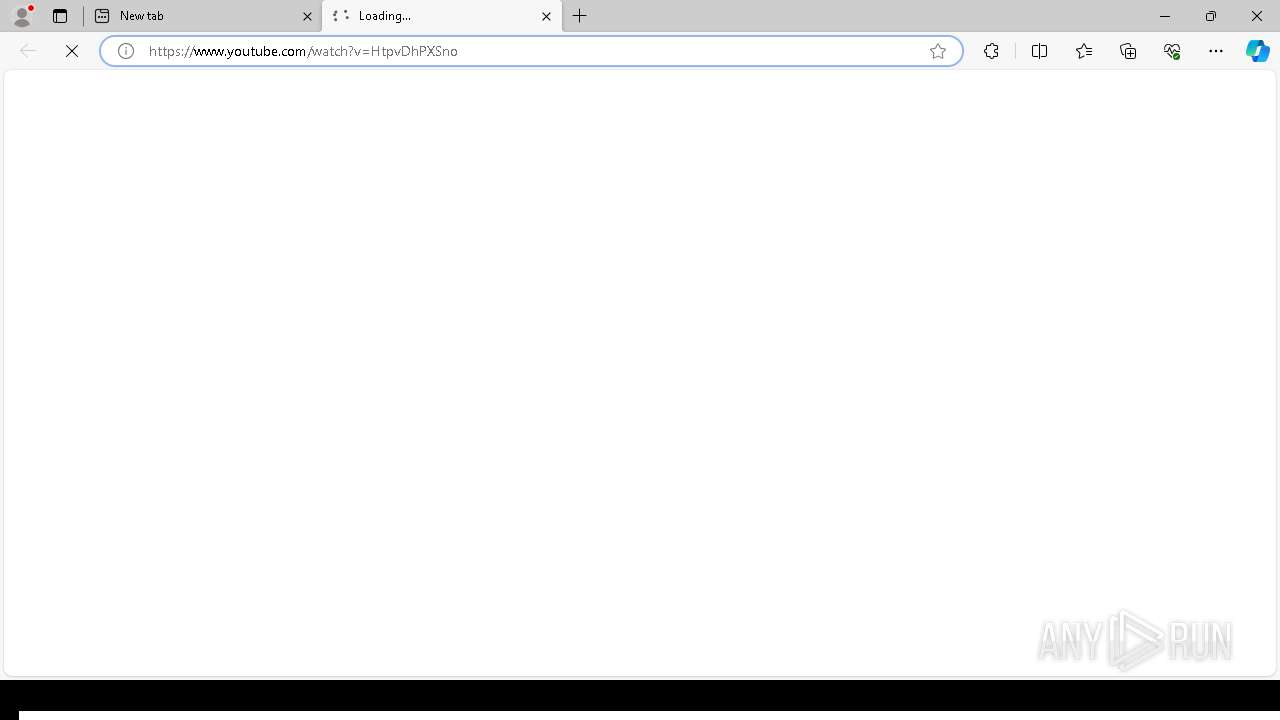This screenshot has width=1280, height=720.
Task: Open Browser essentials heart icon
Action: 1172,51
